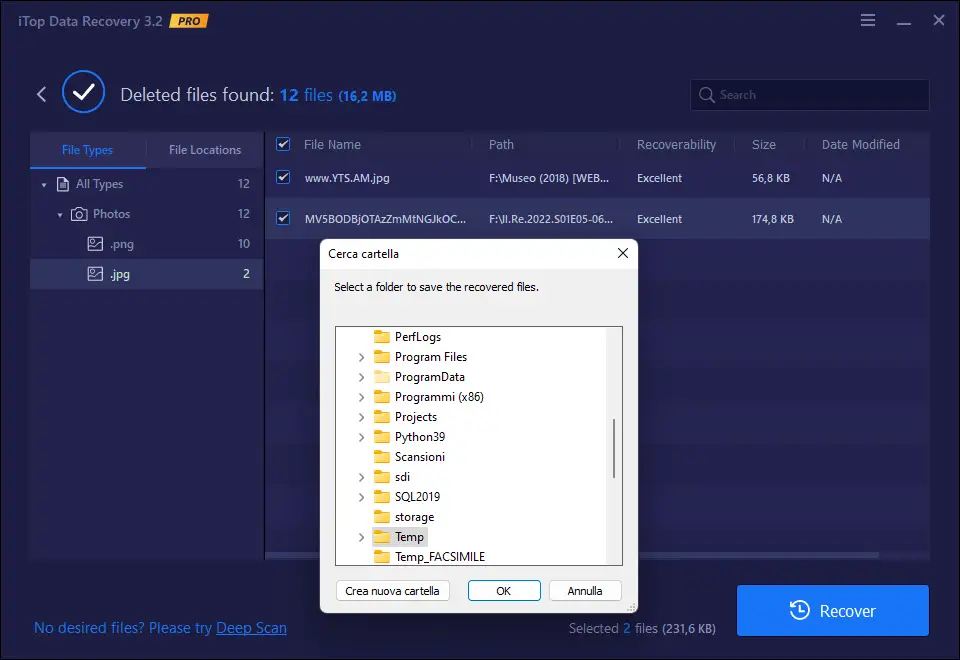This screenshot has height=660, width=960.
Task: Click the Recover button
Action: point(832,610)
